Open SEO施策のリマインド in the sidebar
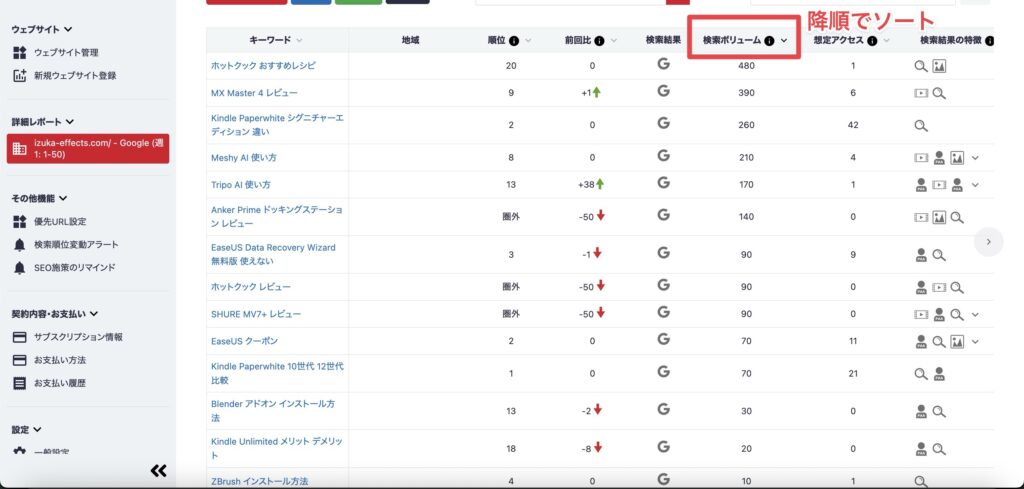 pyautogui.click(x=74, y=268)
